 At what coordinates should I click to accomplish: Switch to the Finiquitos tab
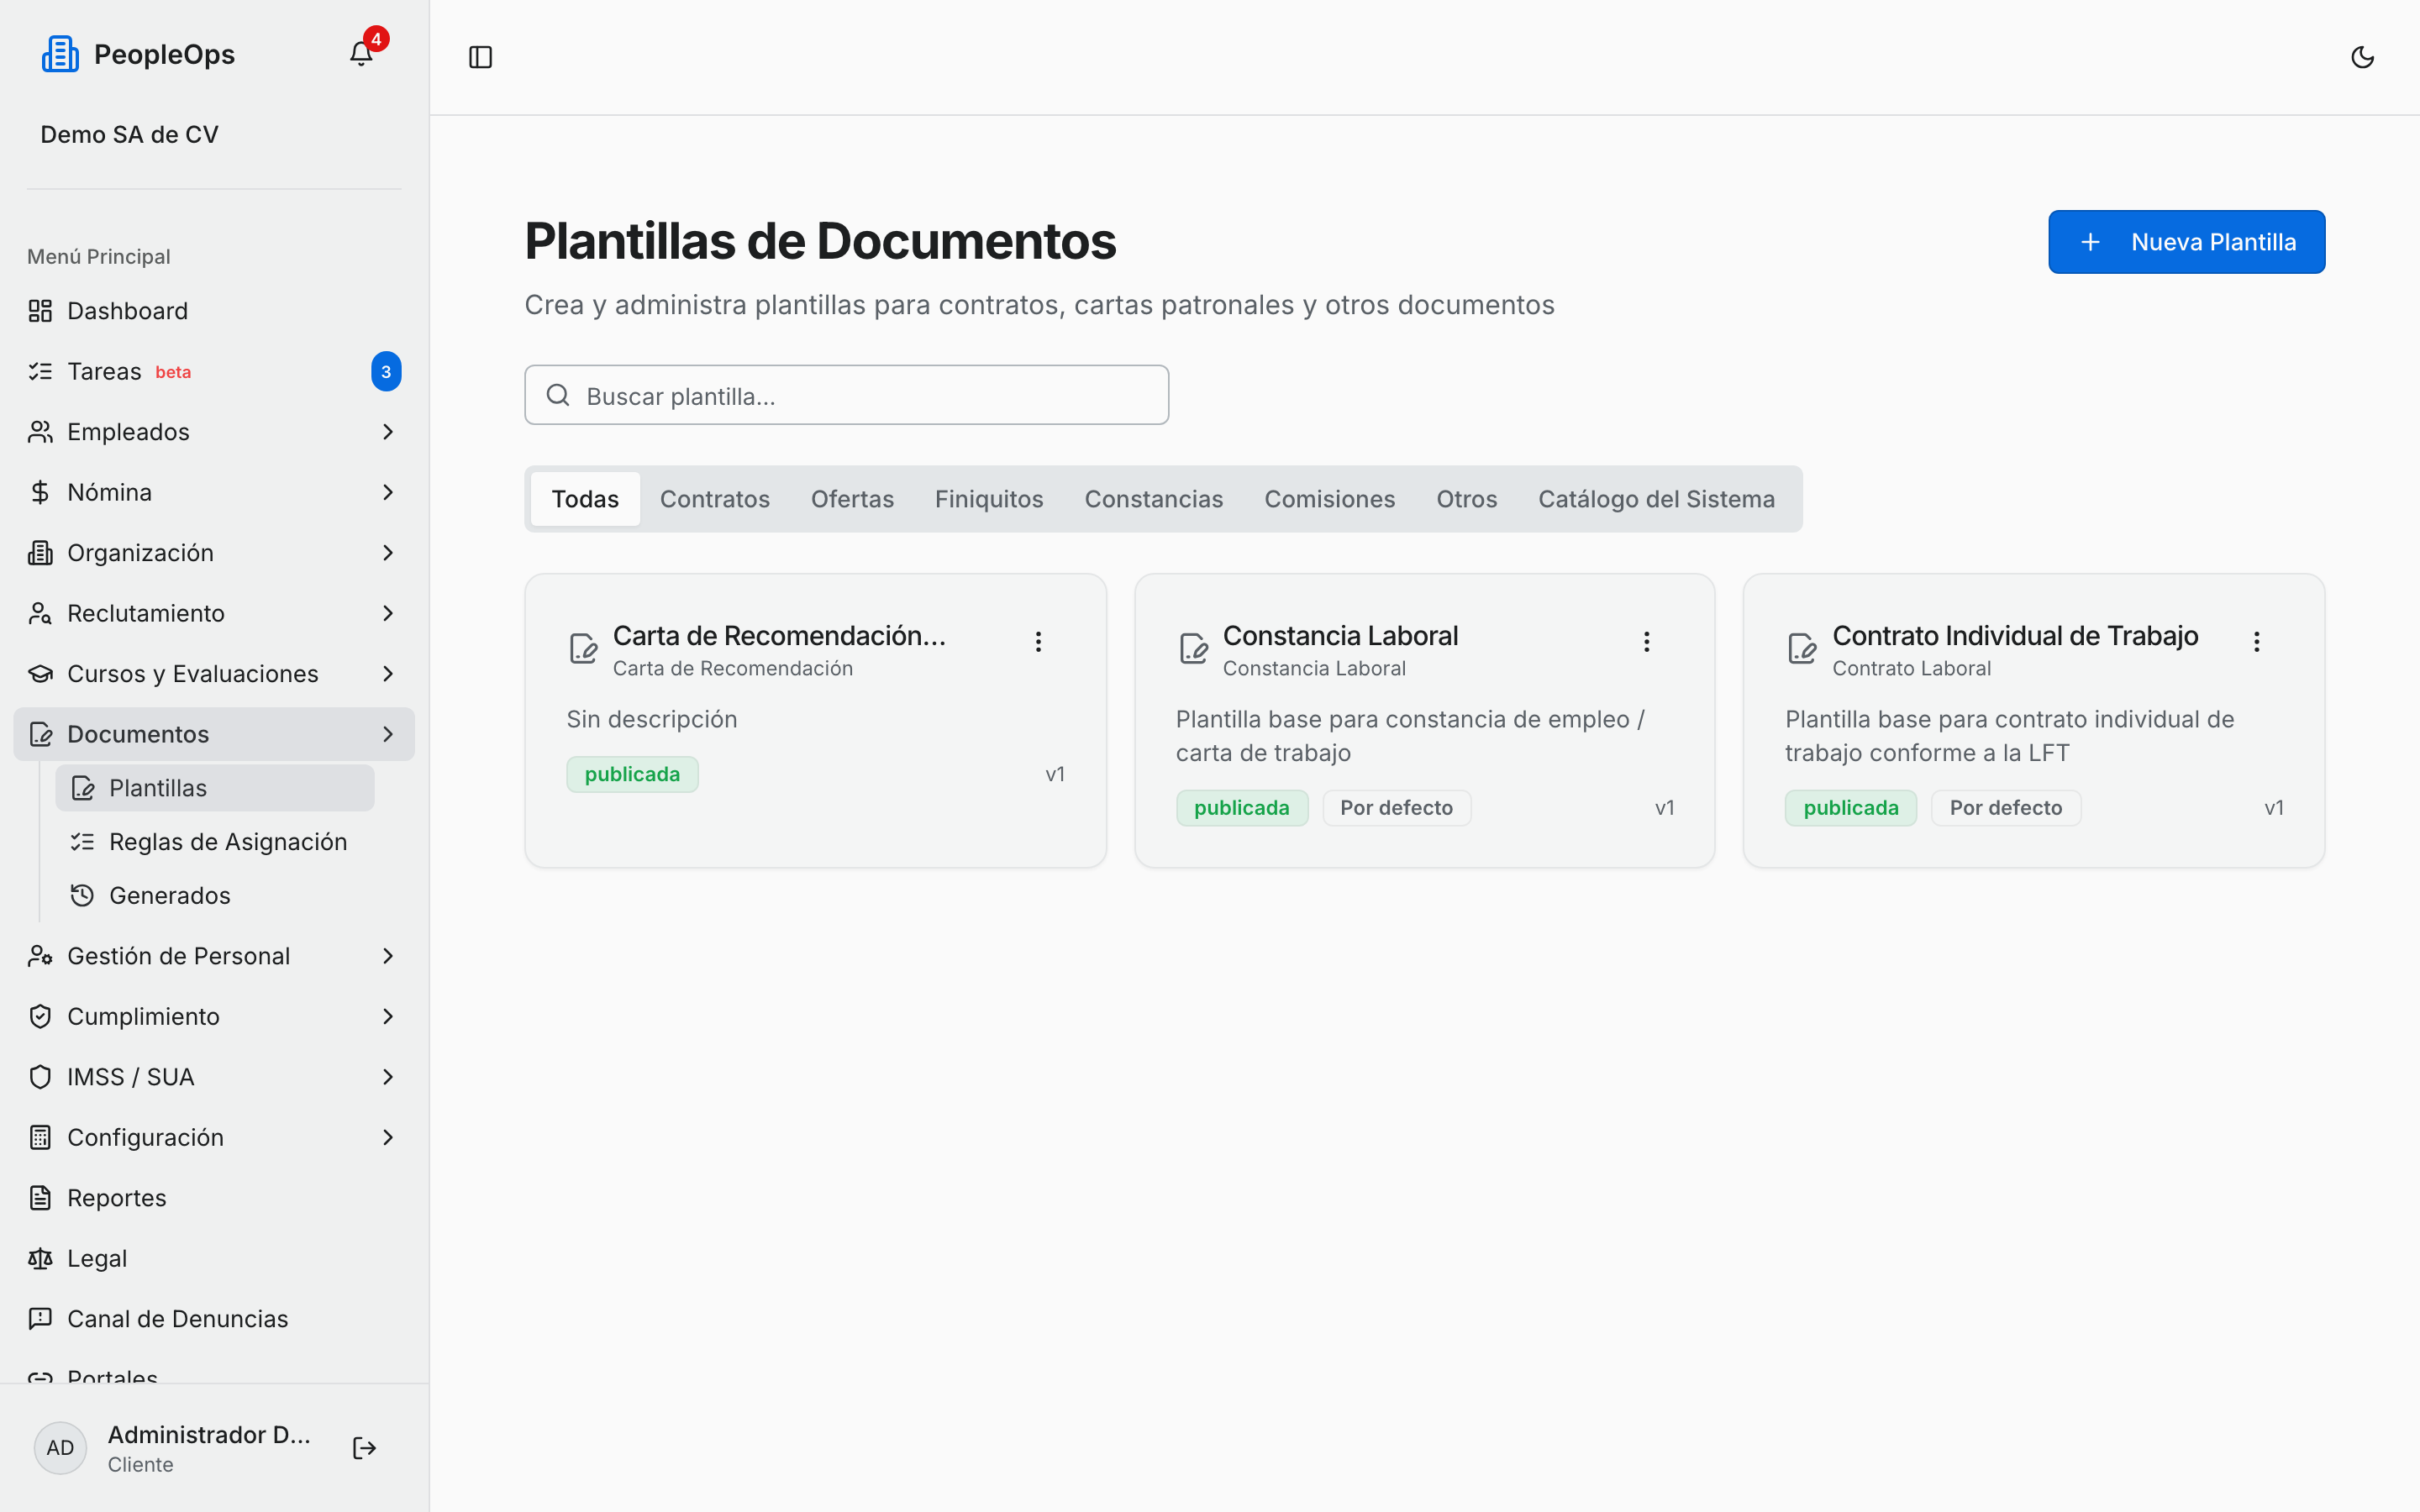tap(989, 499)
